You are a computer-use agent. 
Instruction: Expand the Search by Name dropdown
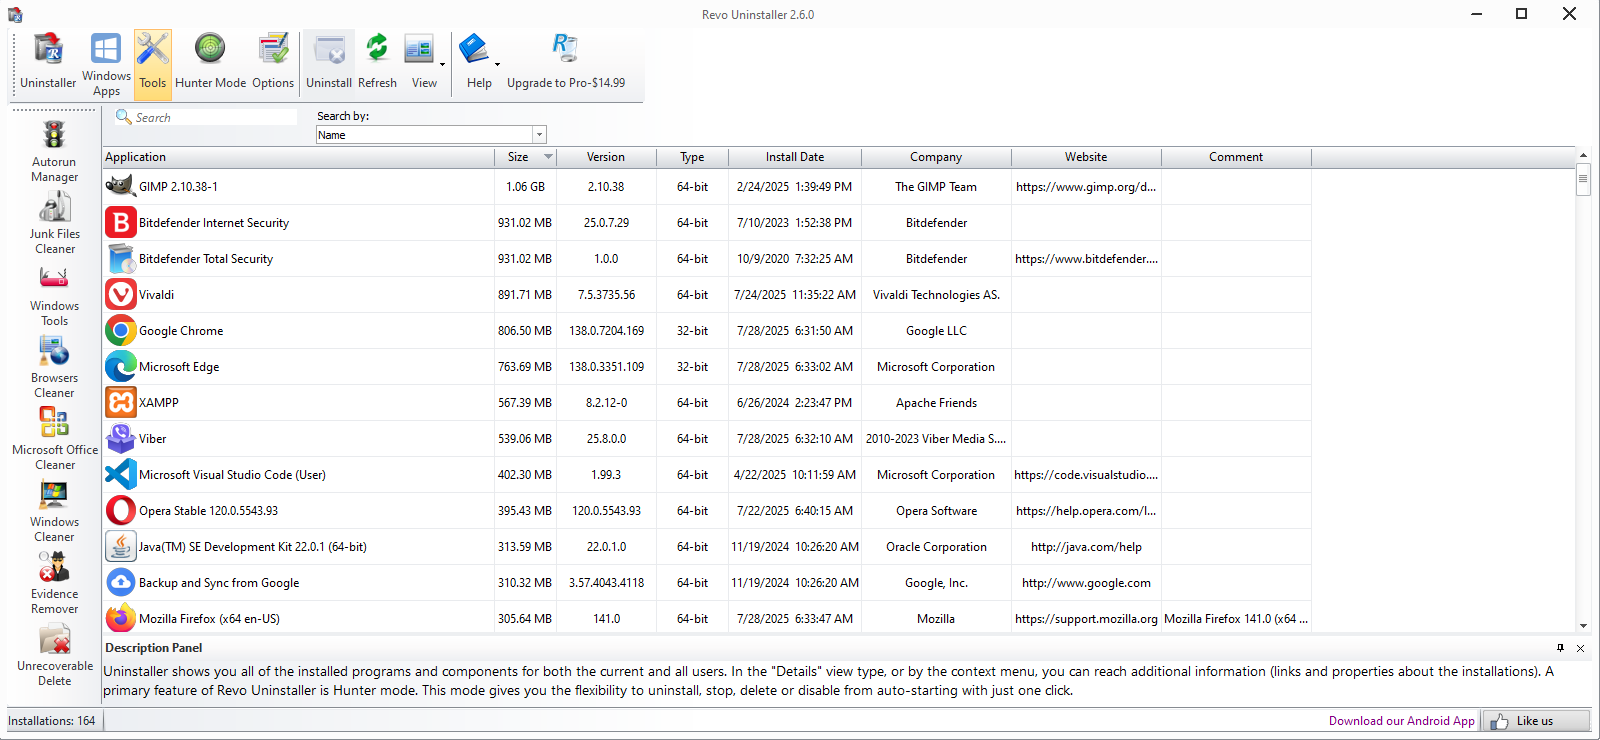pos(539,135)
